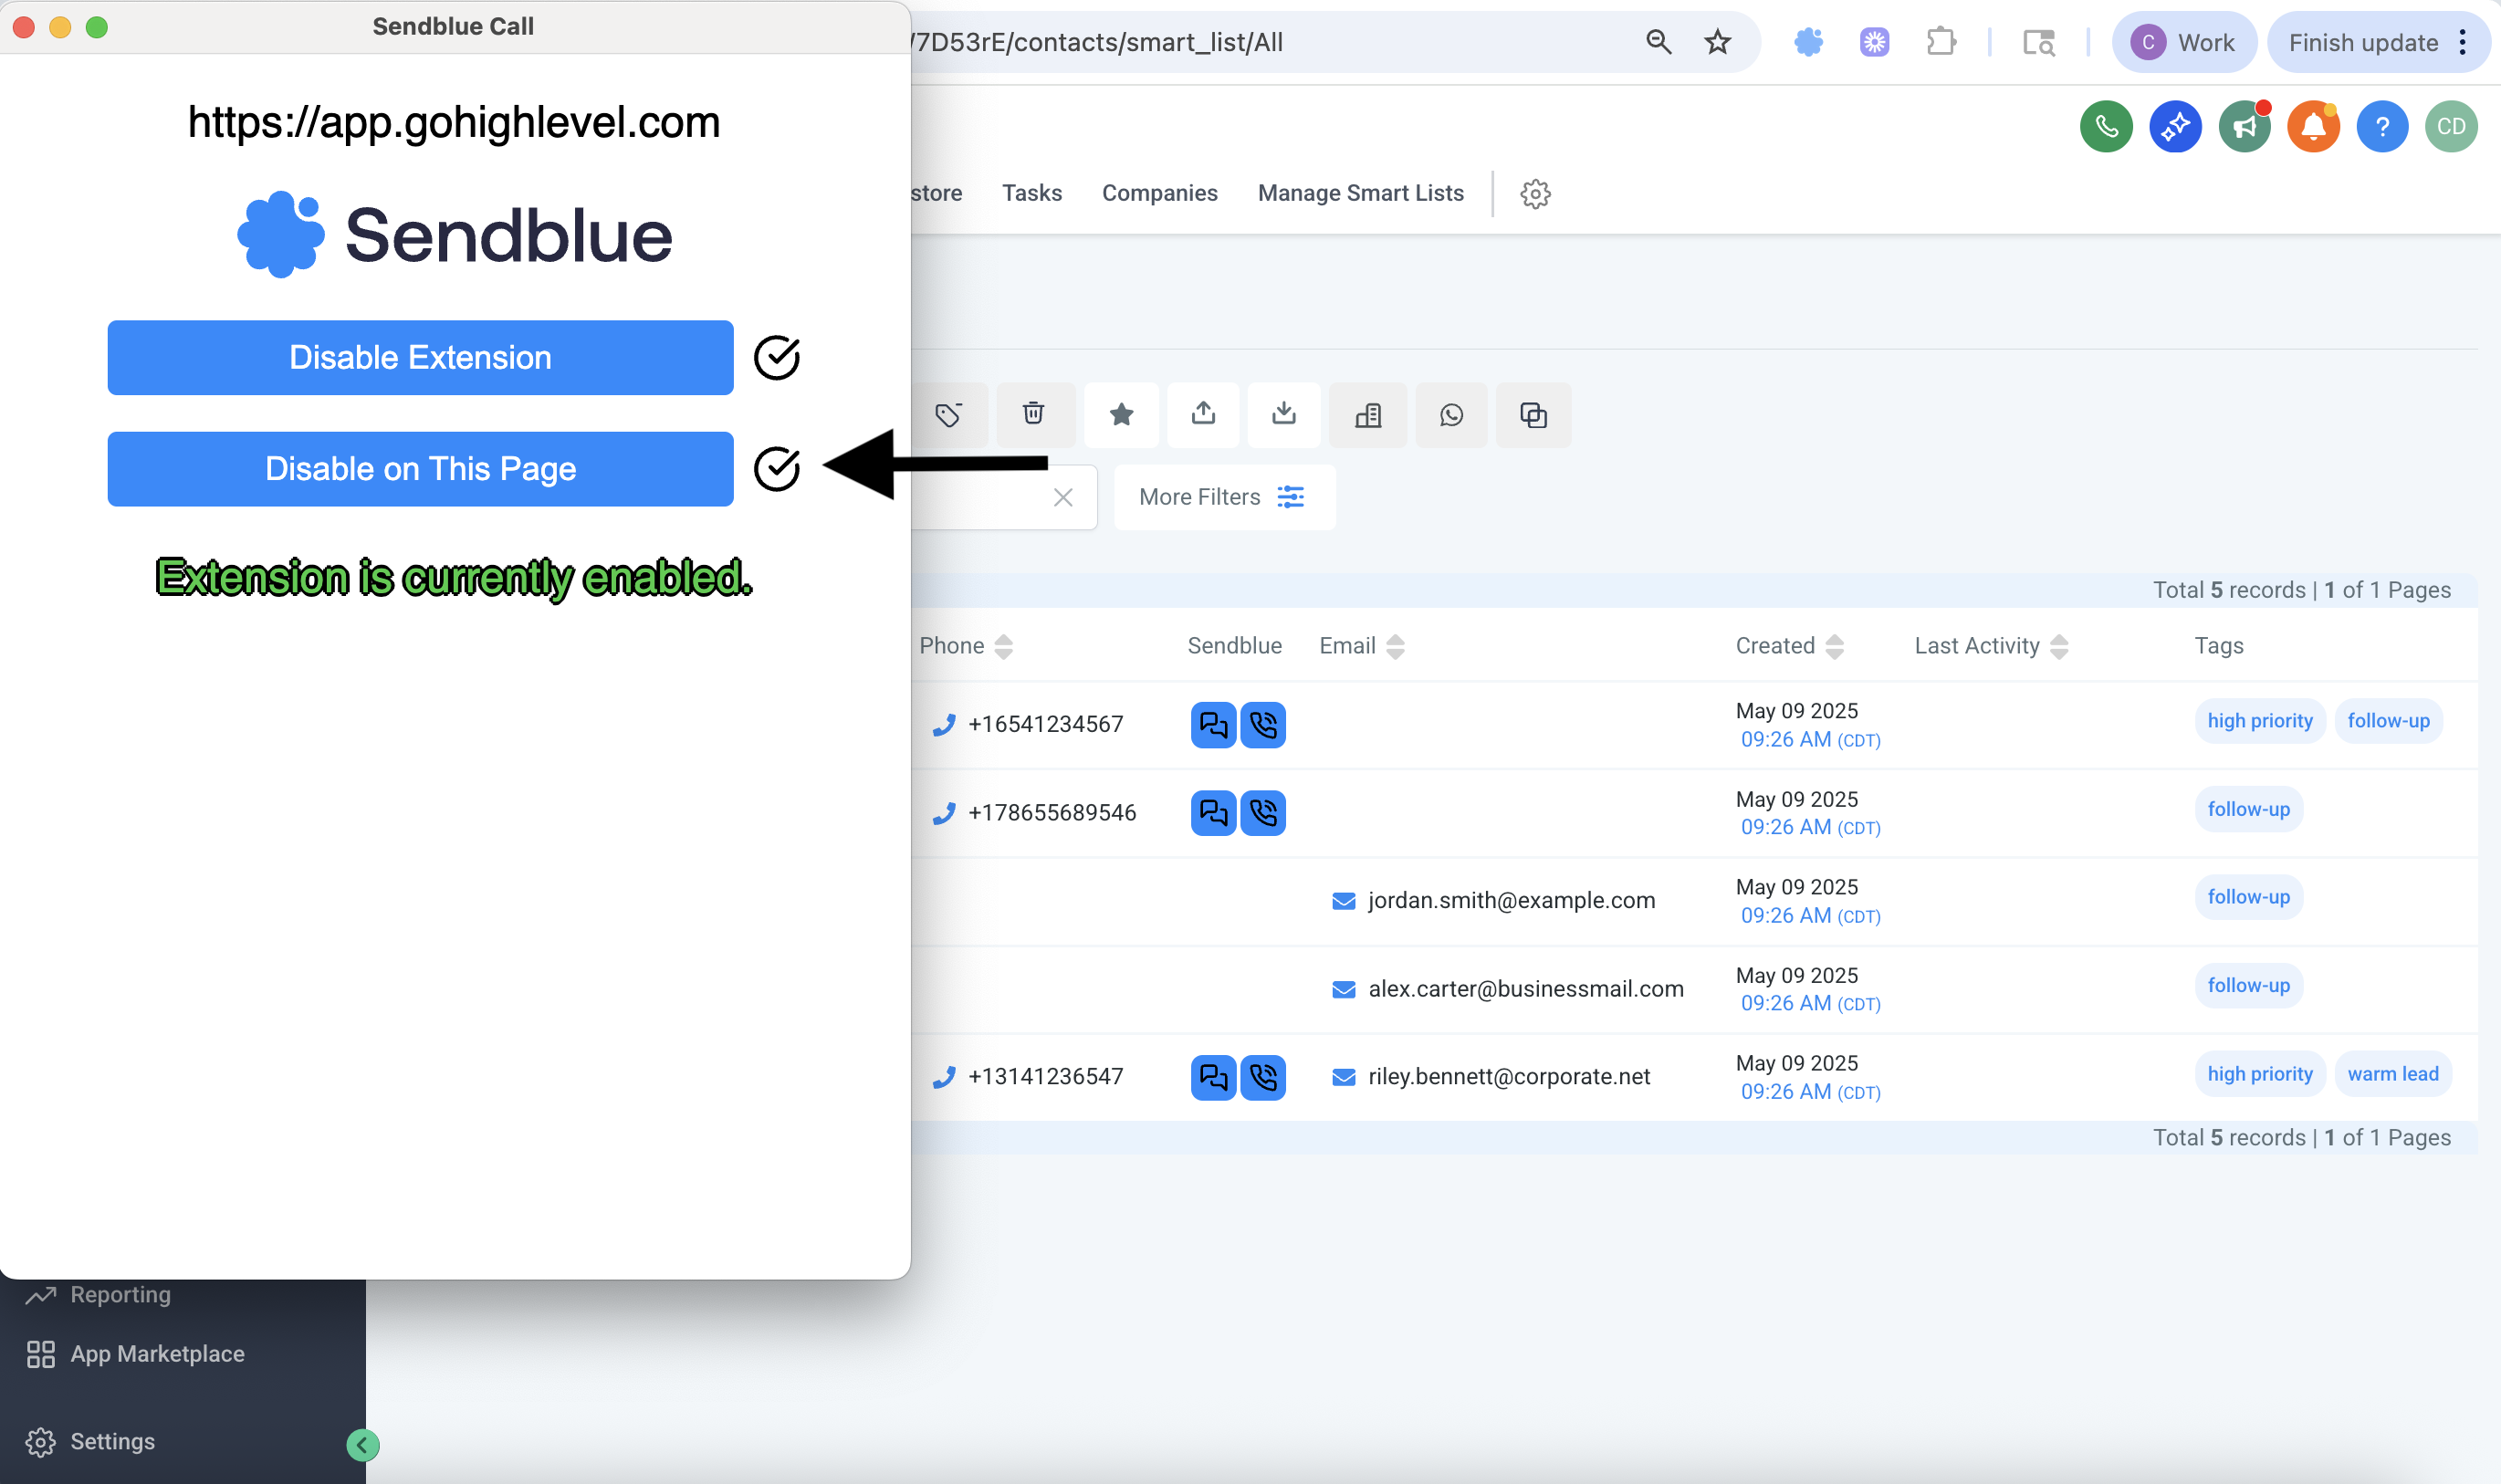The image size is (2501, 1484).
Task: Open Reporting in the sidebar
Action: (120, 1294)
